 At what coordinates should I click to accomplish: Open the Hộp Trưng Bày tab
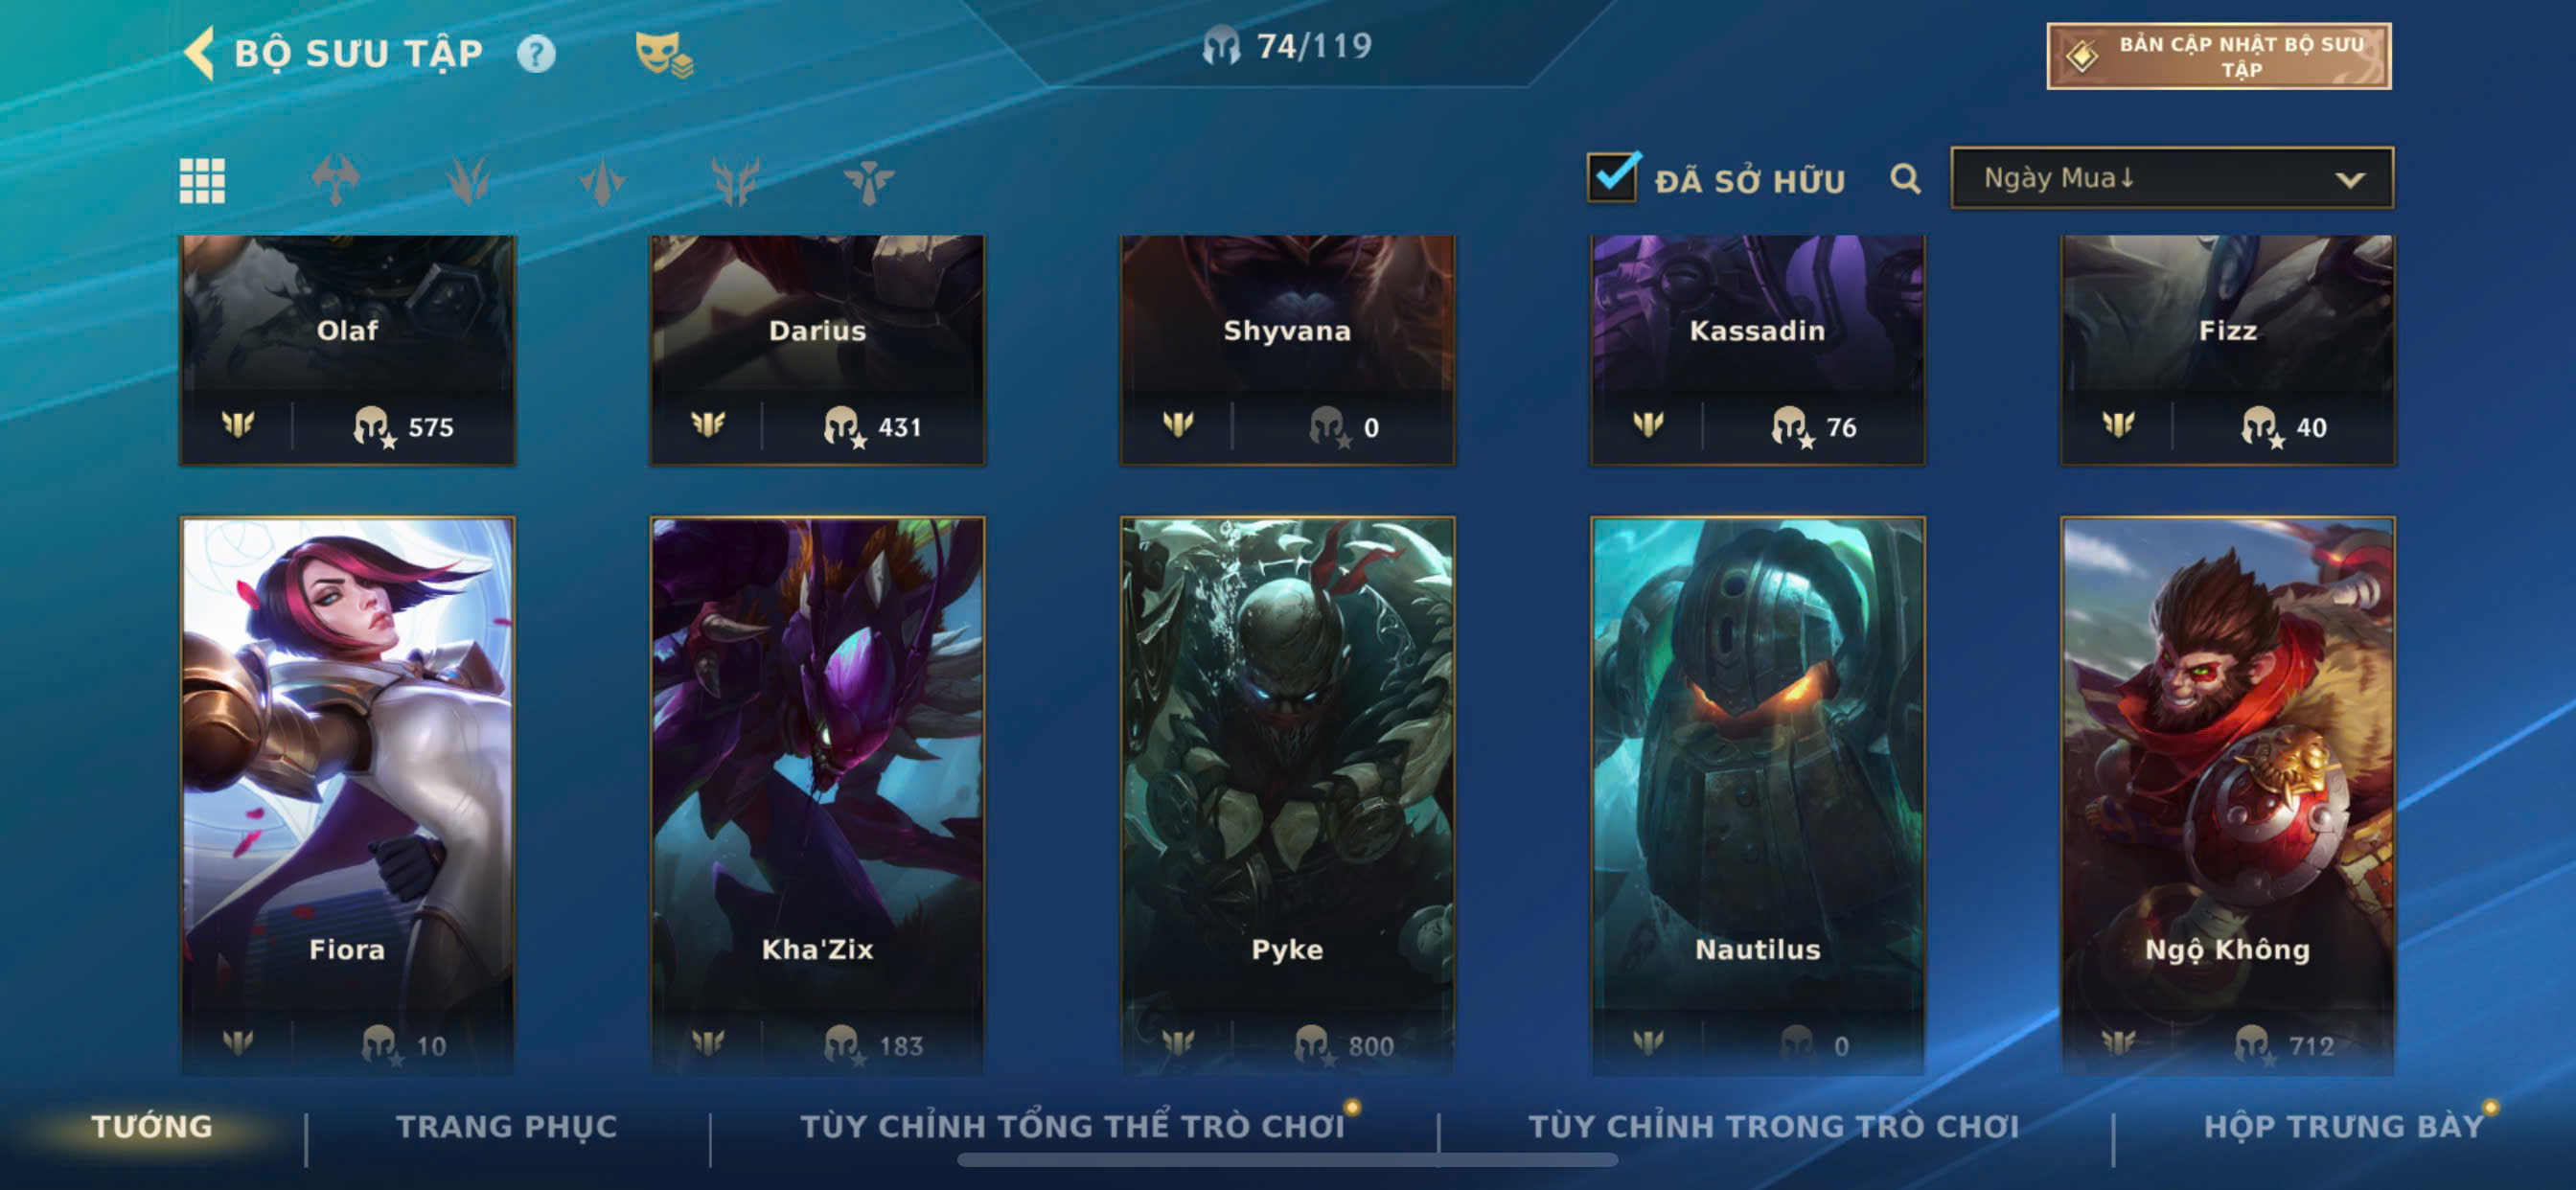[2343, 1126]
